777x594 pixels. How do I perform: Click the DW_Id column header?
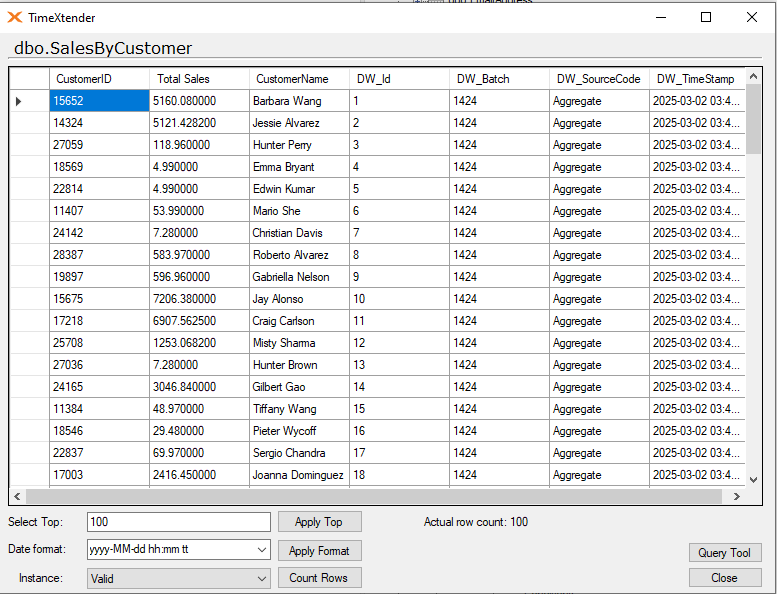coord(399,79)
